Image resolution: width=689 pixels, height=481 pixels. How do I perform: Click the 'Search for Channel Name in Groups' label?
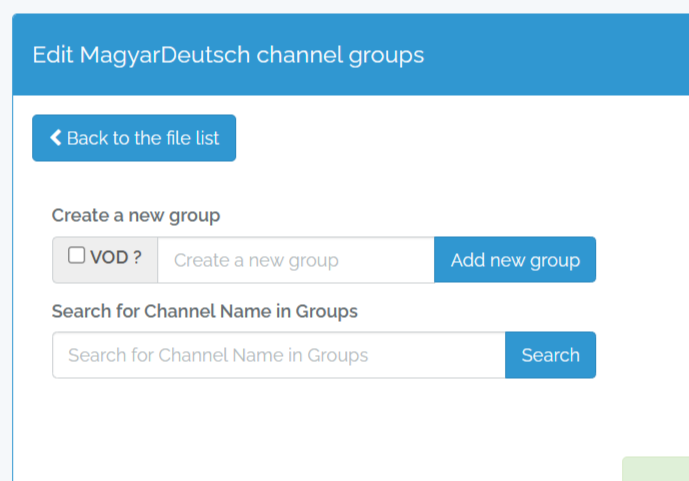click(x=205, y=311)
